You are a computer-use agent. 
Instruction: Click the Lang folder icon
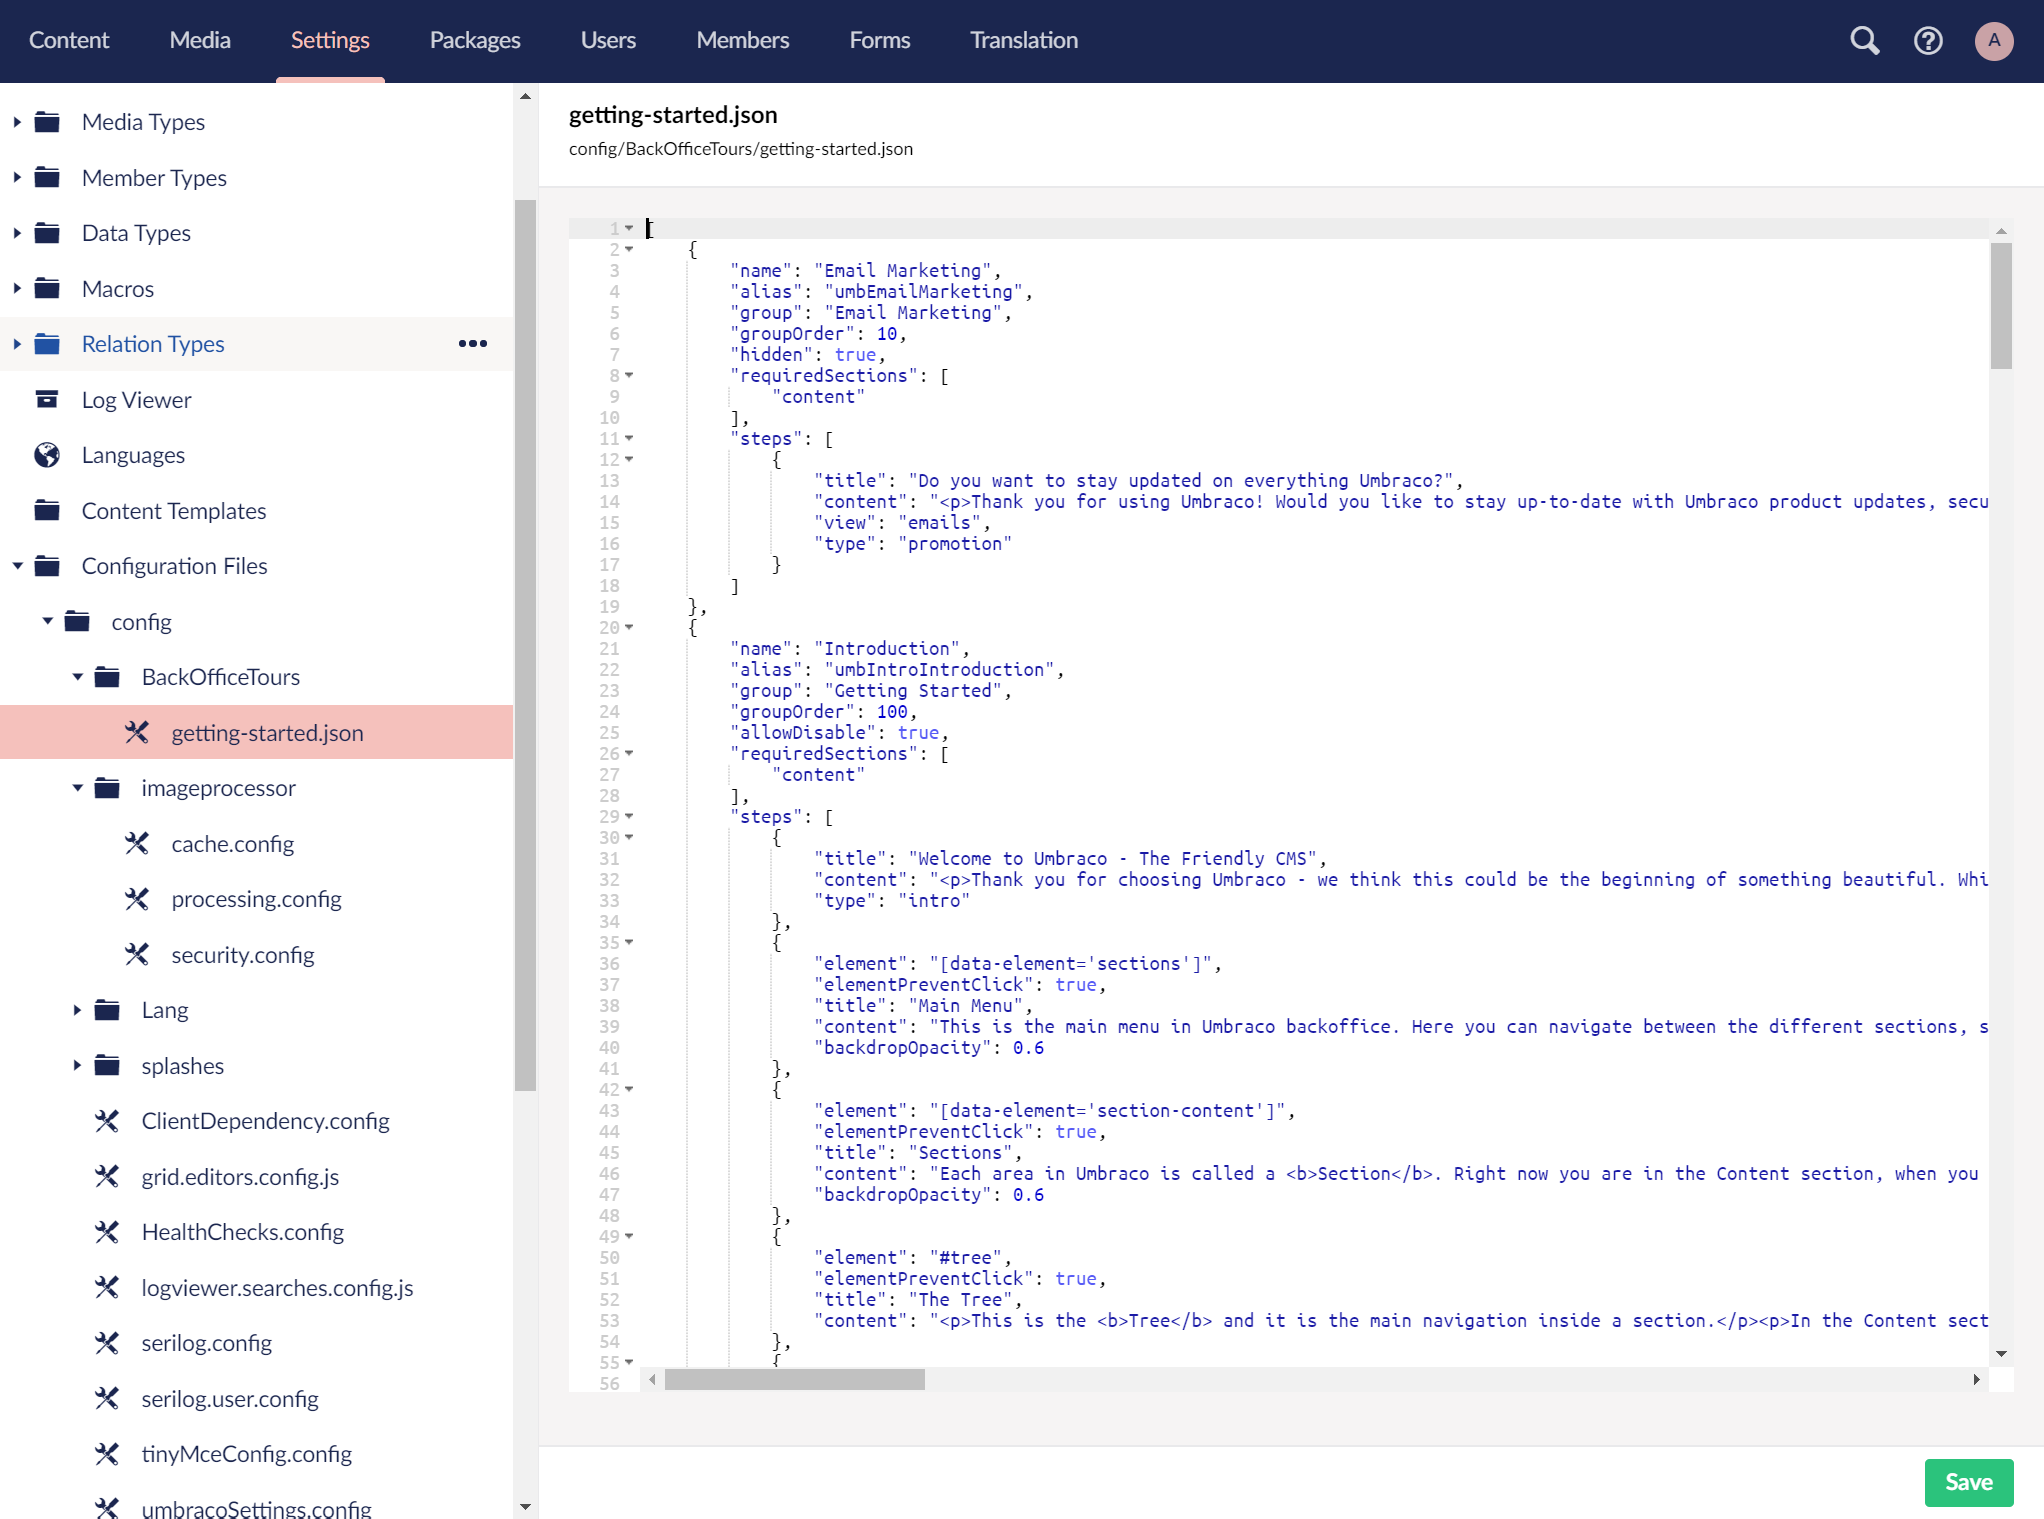click(107, 1010)
